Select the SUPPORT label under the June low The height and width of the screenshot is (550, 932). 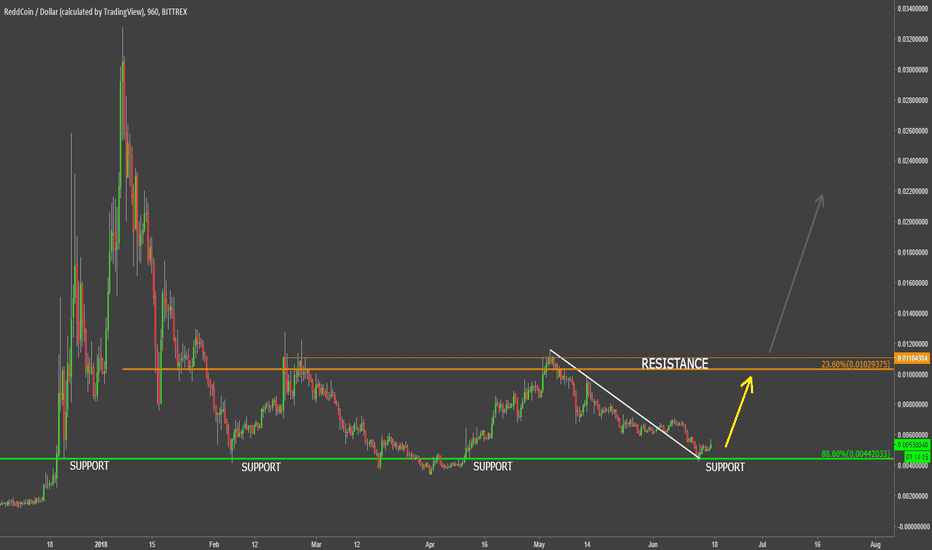tap(725, 467)
